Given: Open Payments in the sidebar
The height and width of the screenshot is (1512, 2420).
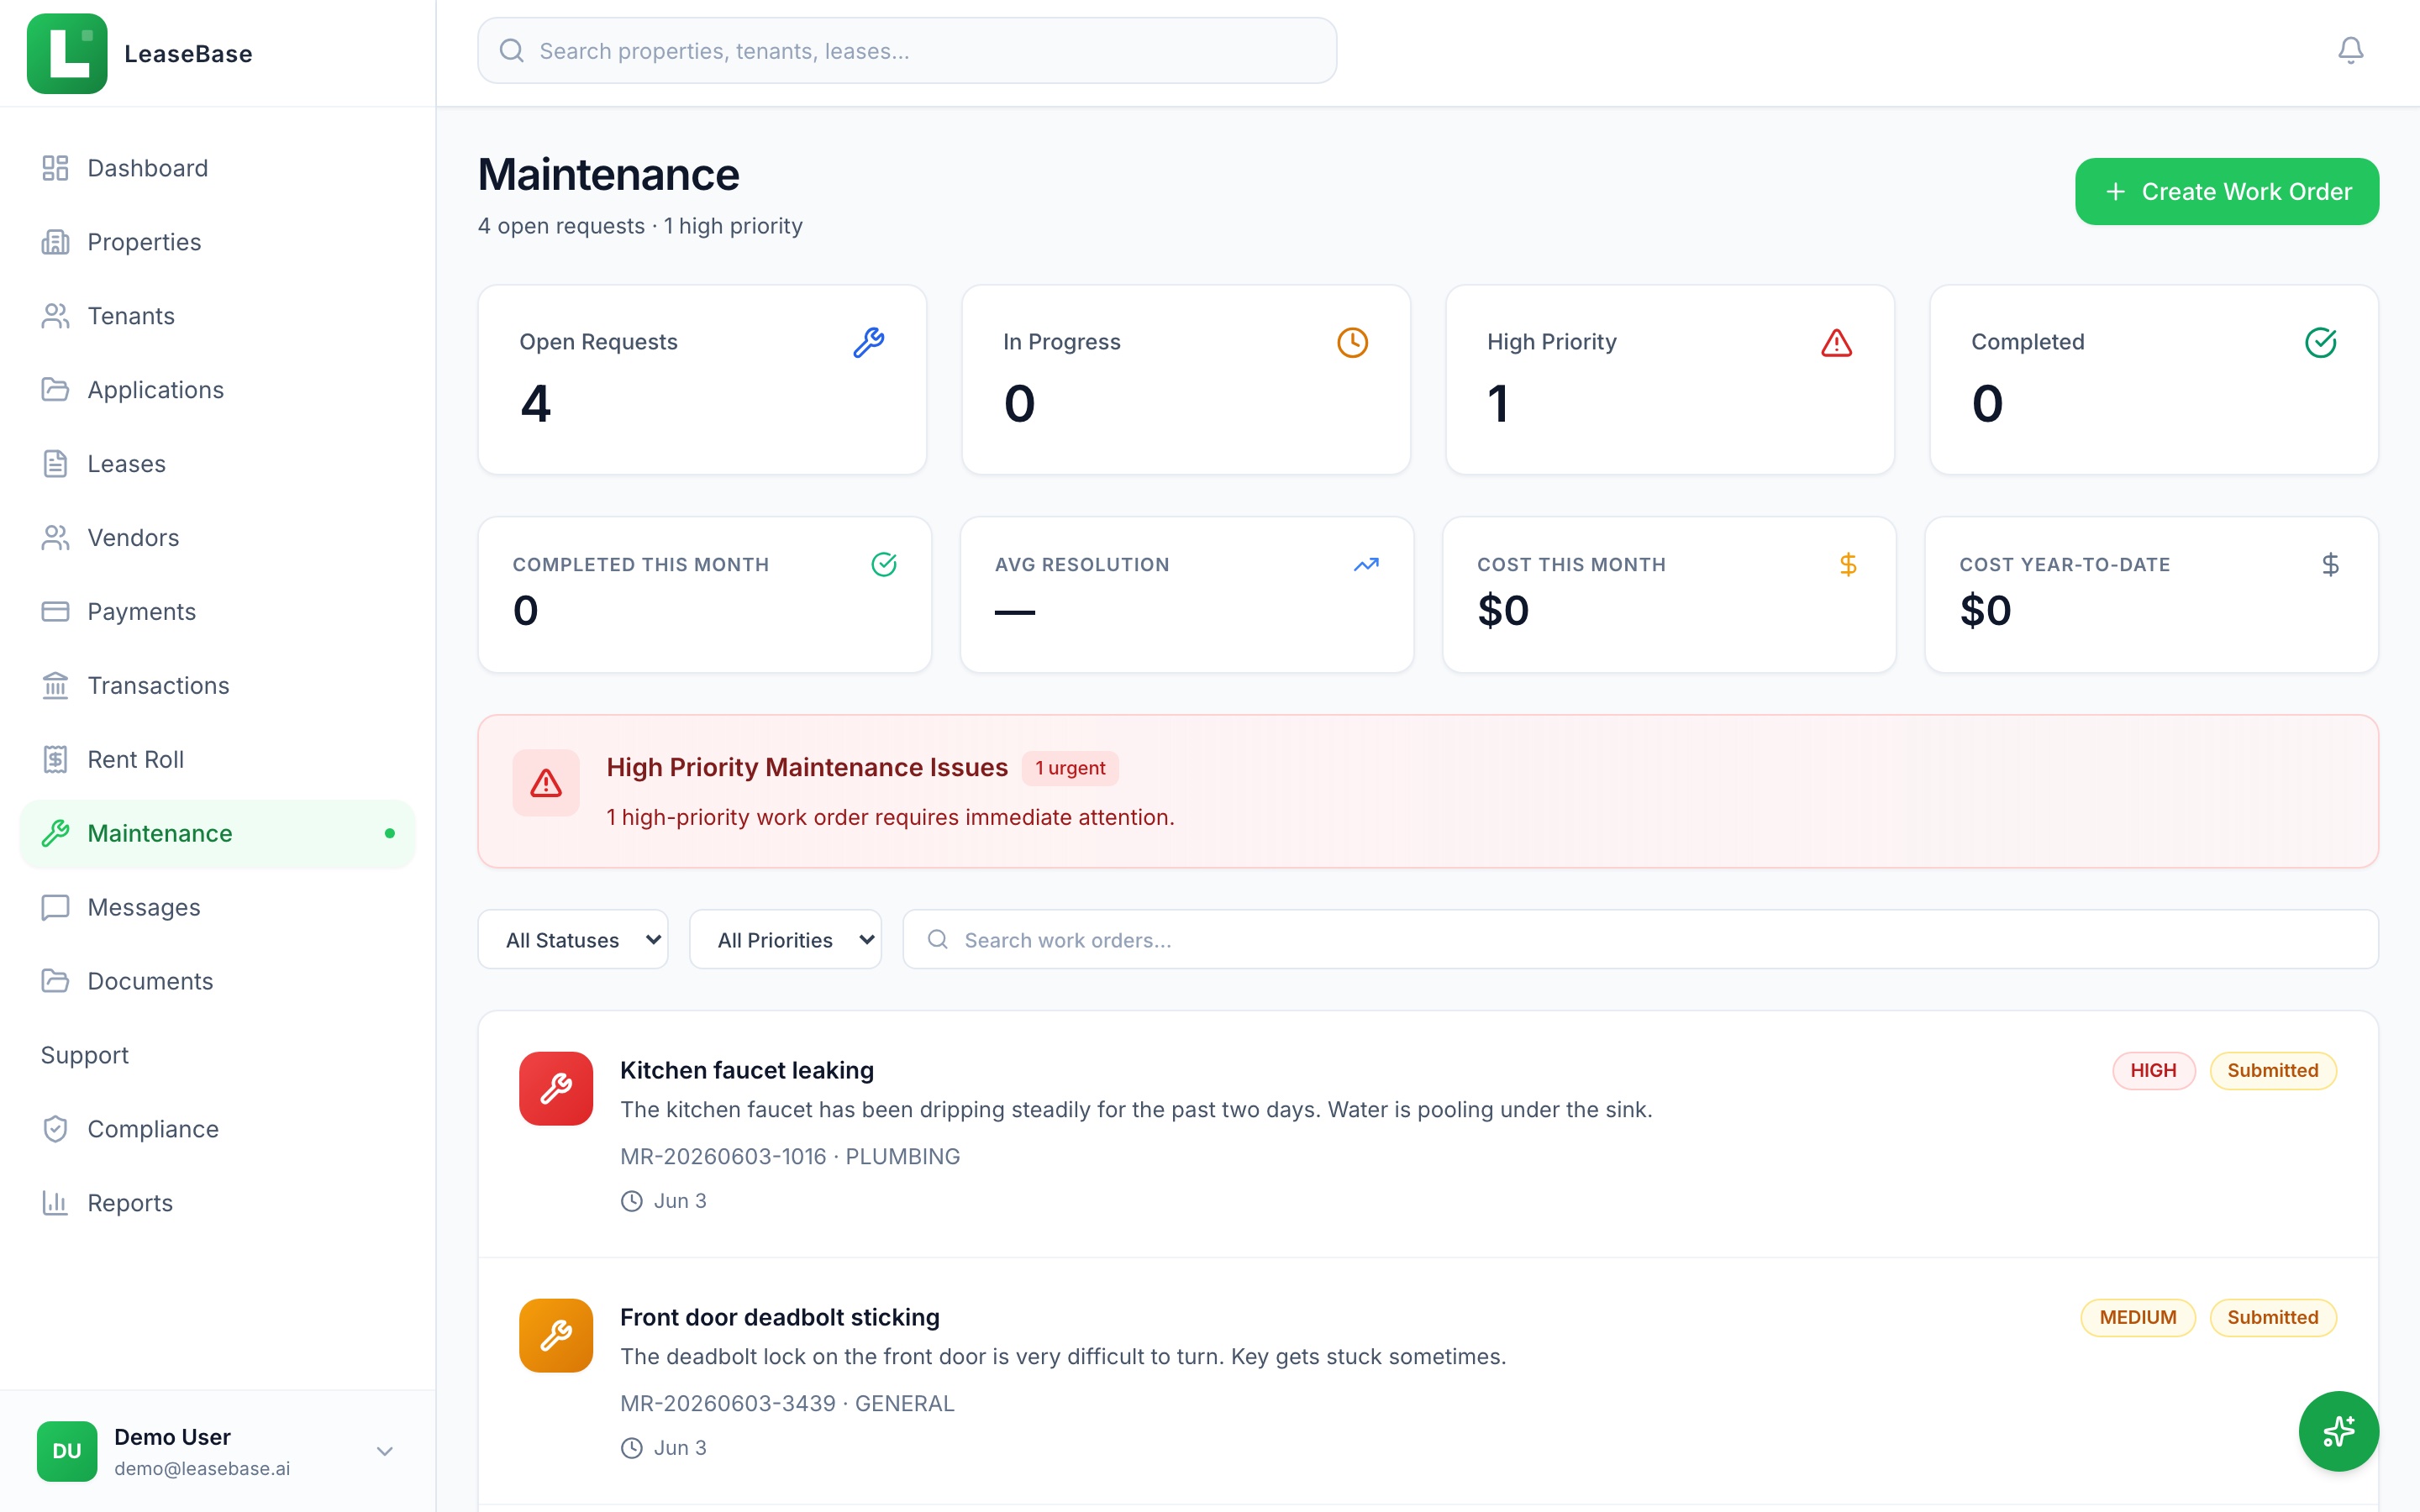Looking at the screenshot, I should (x=217, y=612).
